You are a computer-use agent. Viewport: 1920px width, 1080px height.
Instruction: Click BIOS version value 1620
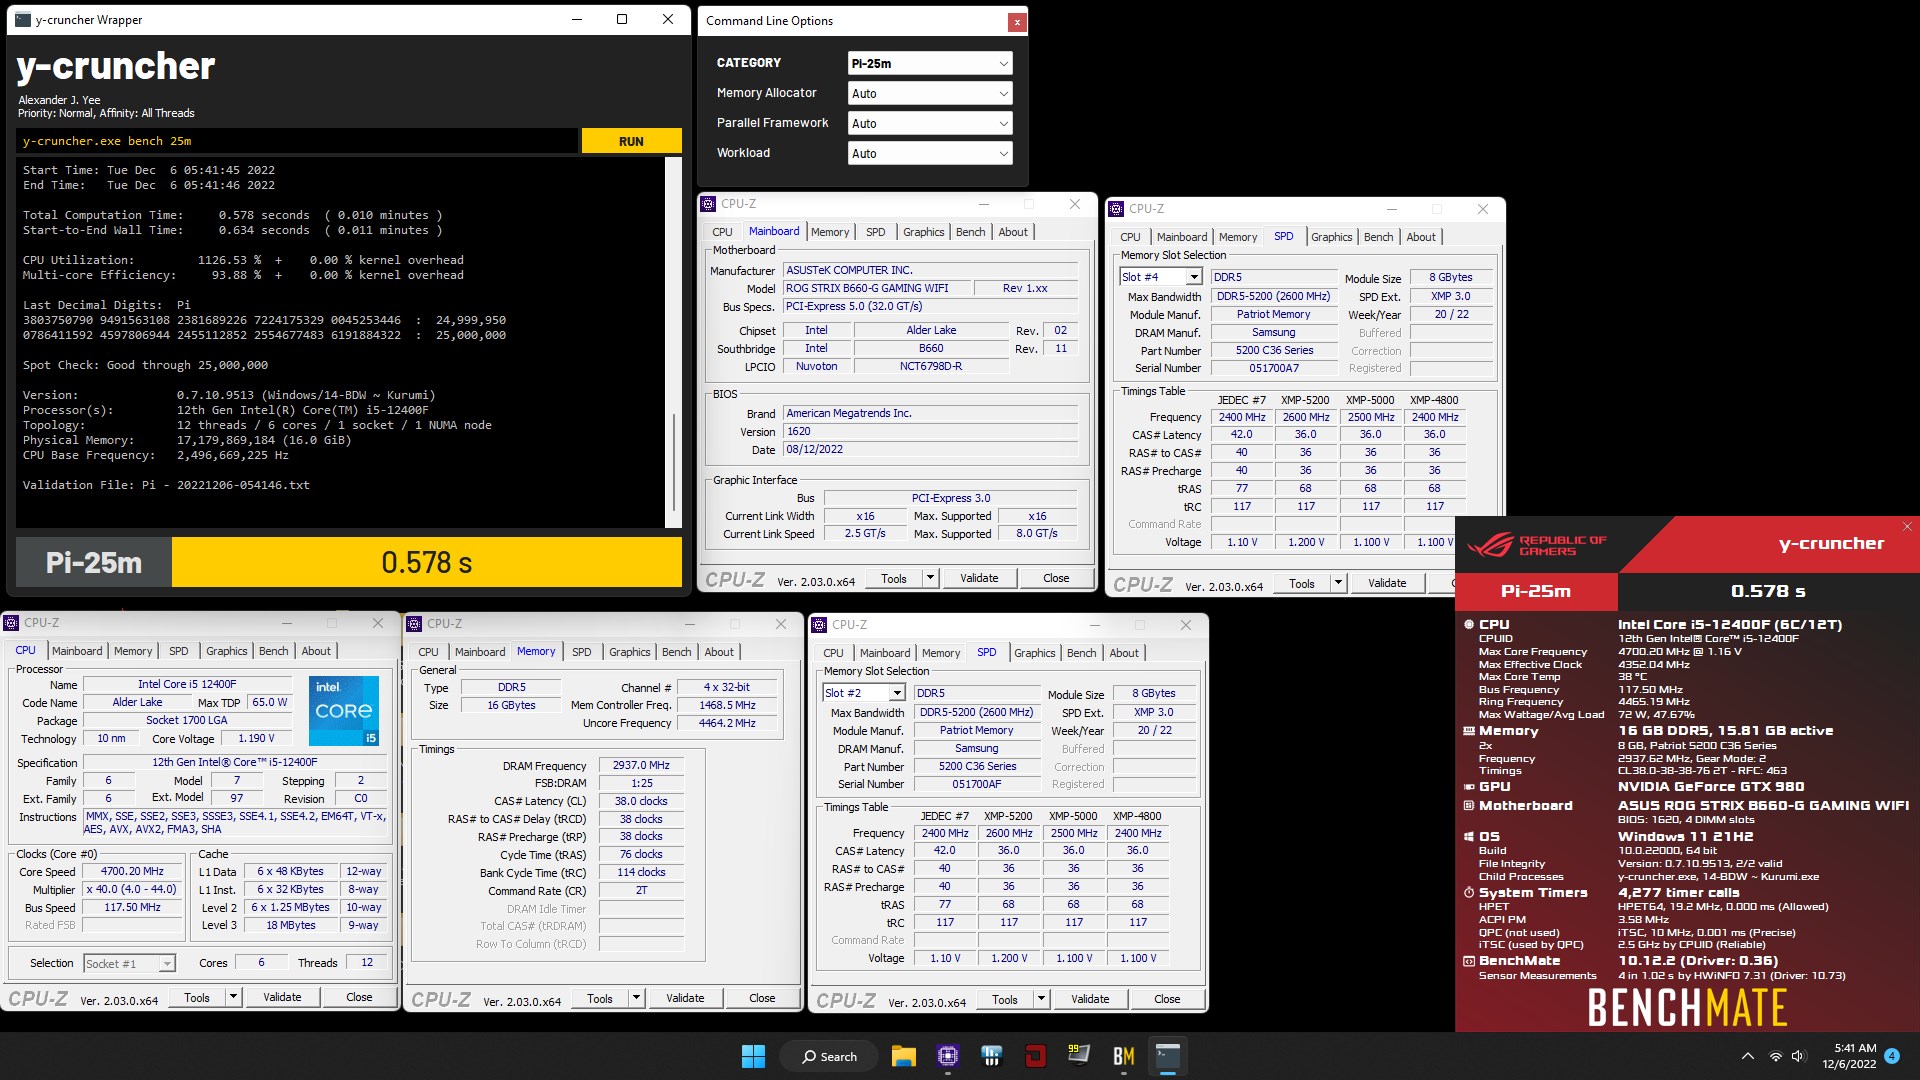click(x=930, y=432)
